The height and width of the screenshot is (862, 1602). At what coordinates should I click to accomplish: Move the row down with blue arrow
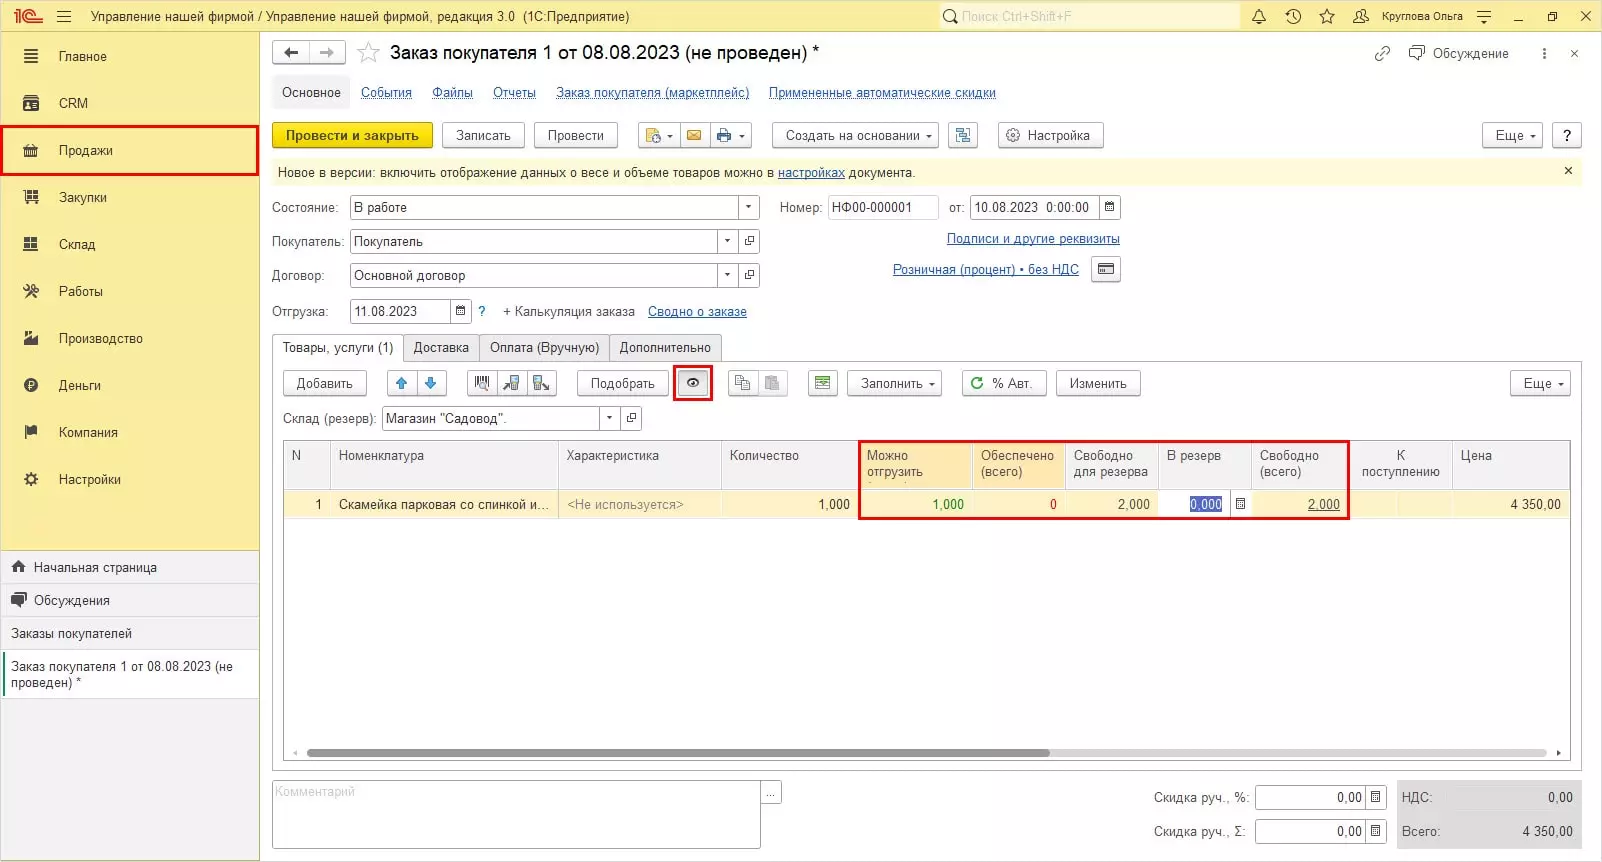click(x=431, y=383)
